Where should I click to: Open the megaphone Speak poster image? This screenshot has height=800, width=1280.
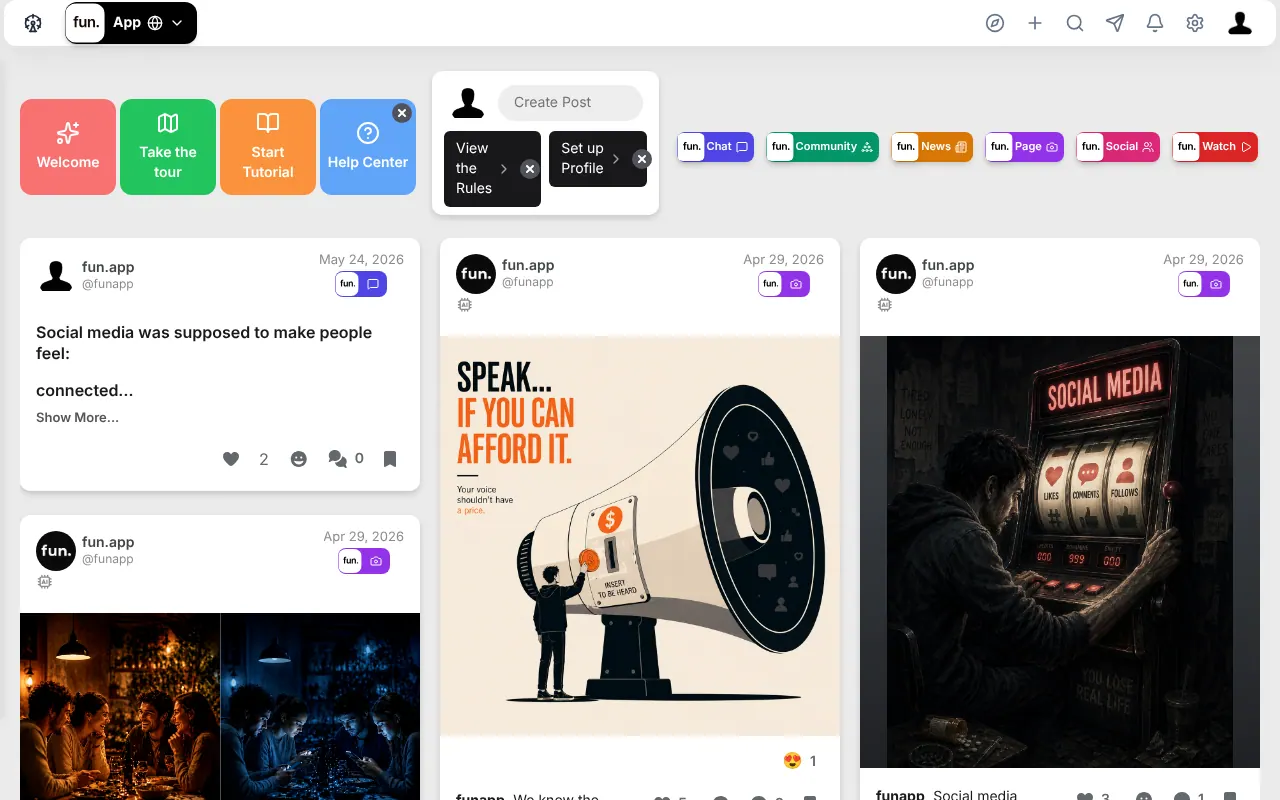[640, 536]
